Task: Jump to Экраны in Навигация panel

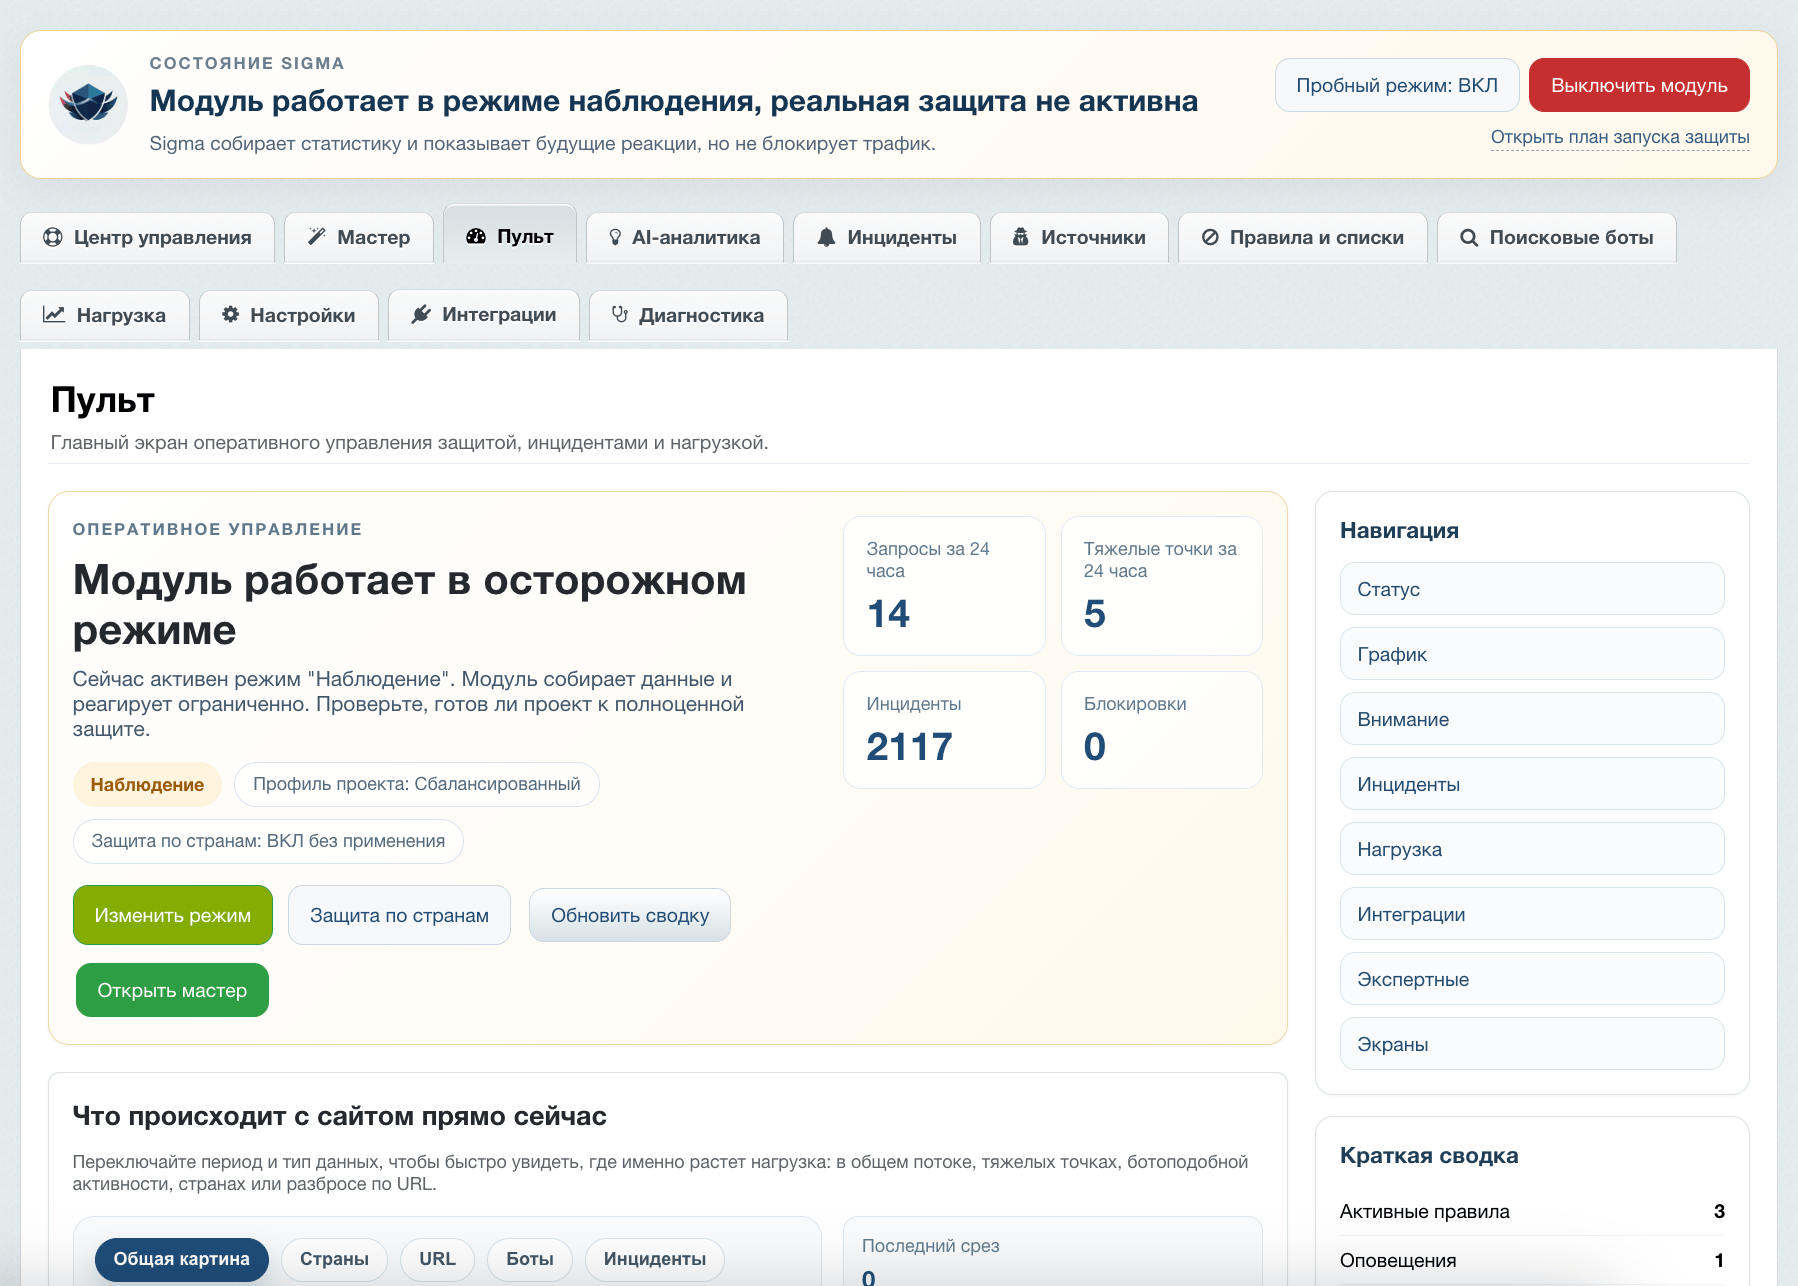Action: [x=1532, y=1044]
